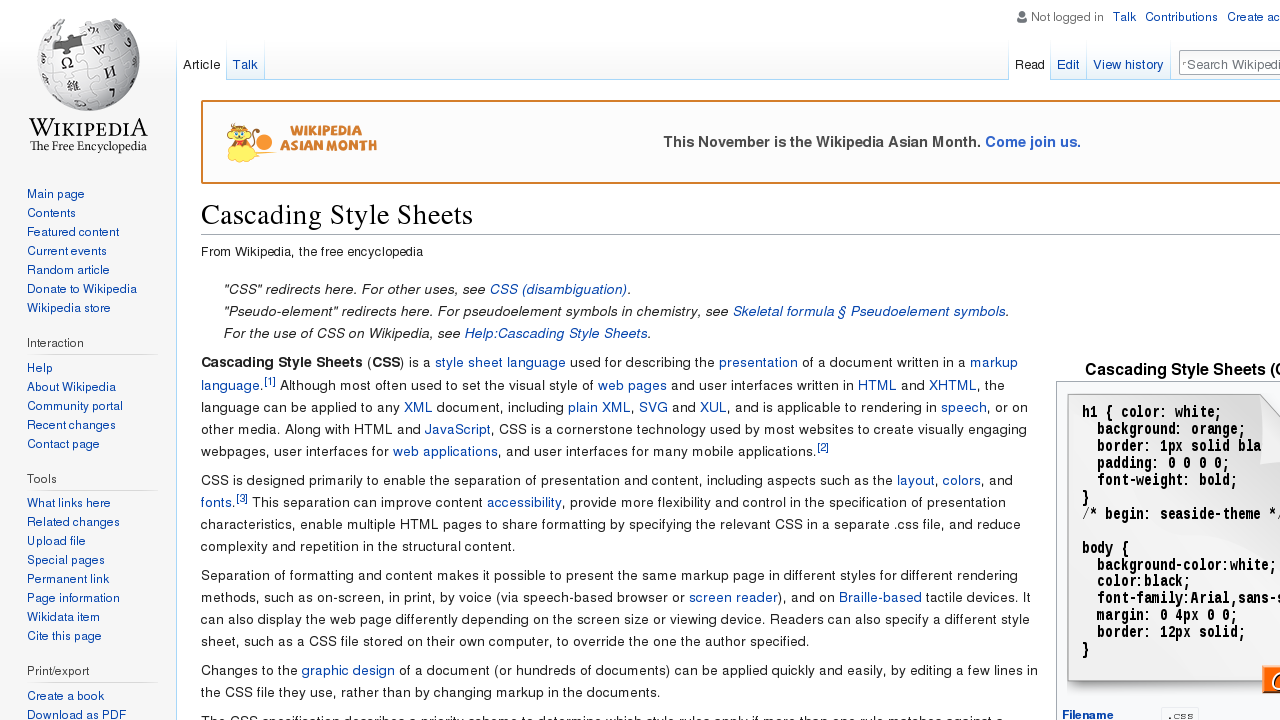Open Page information link

[73, 598]
